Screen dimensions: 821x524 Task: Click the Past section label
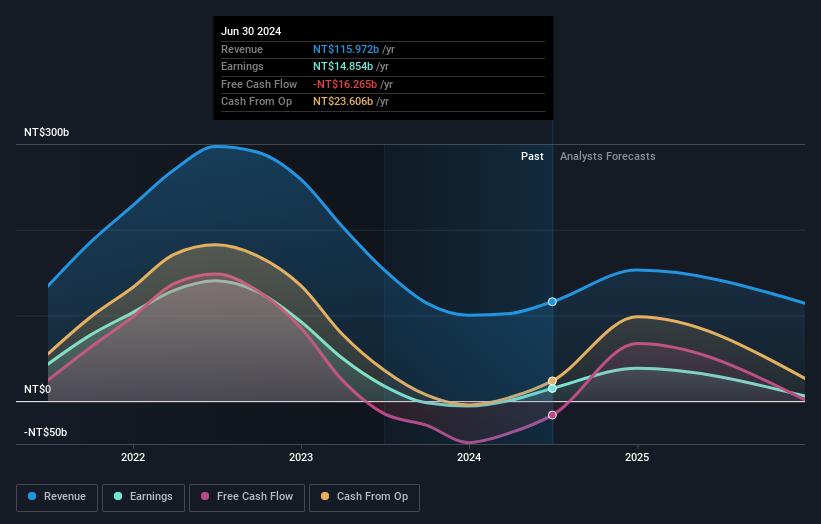pos(532,157)
